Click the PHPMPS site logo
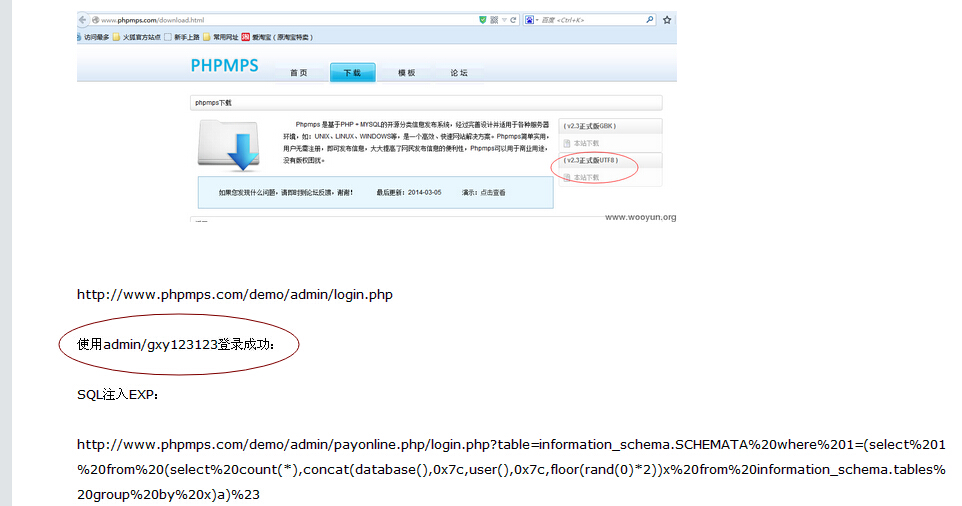The width and height of the screenshot is (962, 506). [225, 66]
